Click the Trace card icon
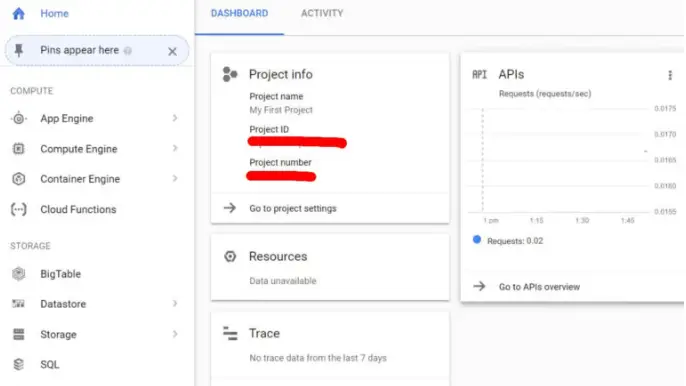Image resolution: width=686 pixels, height=386 pixels. coord(230,333)
